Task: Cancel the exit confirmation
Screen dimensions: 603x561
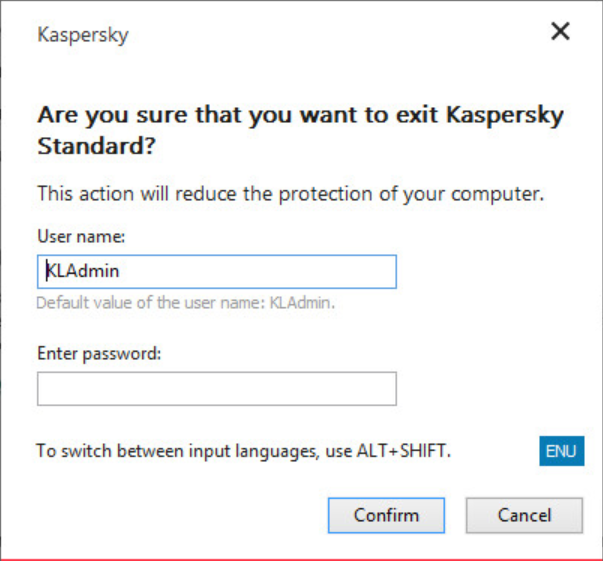Action: [x=524, y=516]
